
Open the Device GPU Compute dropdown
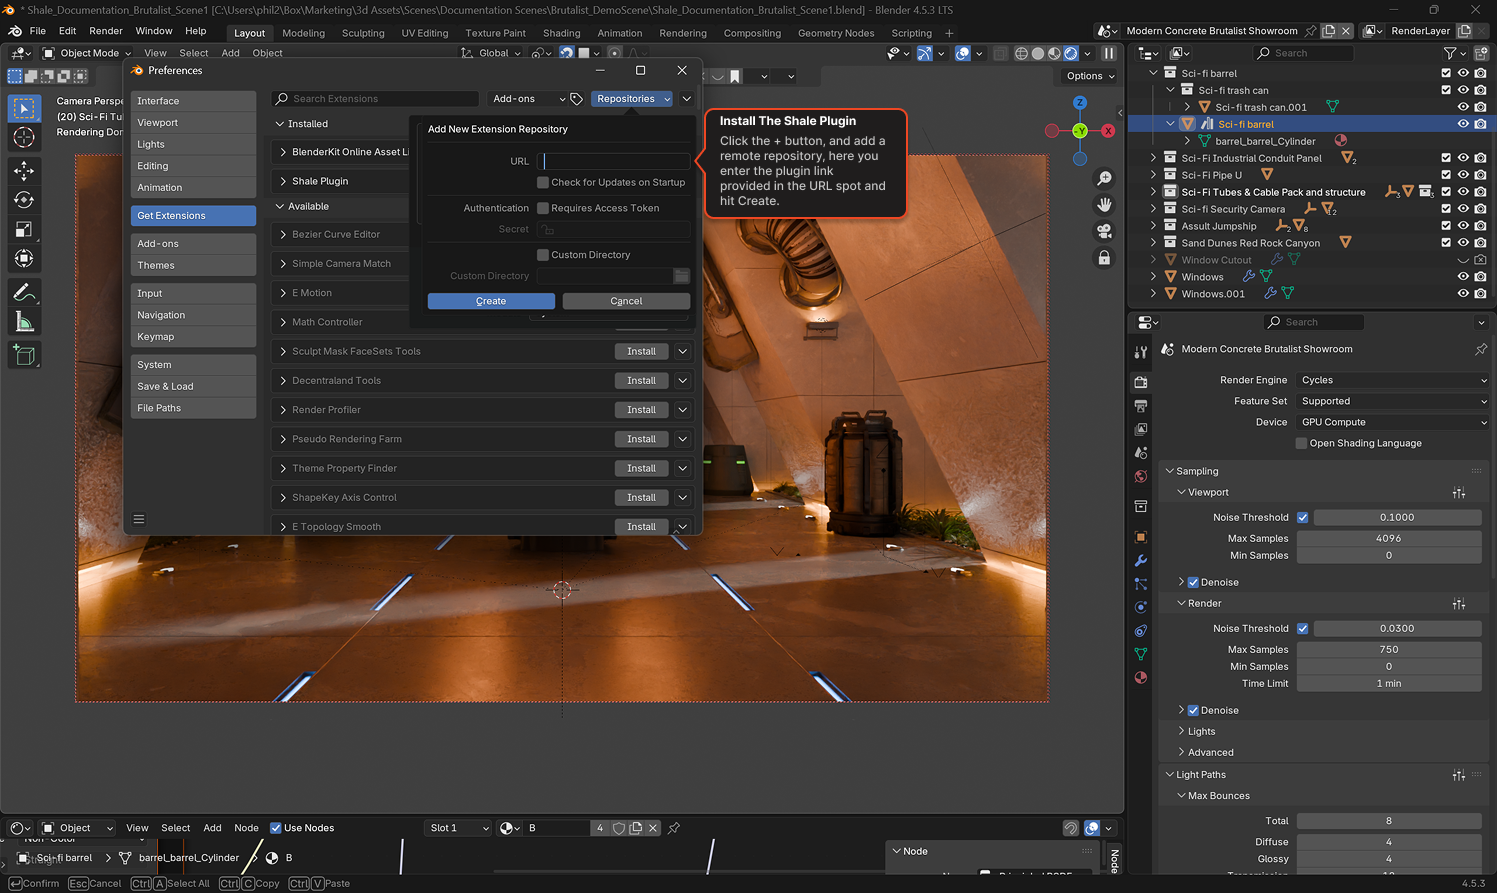point(1393,422)
